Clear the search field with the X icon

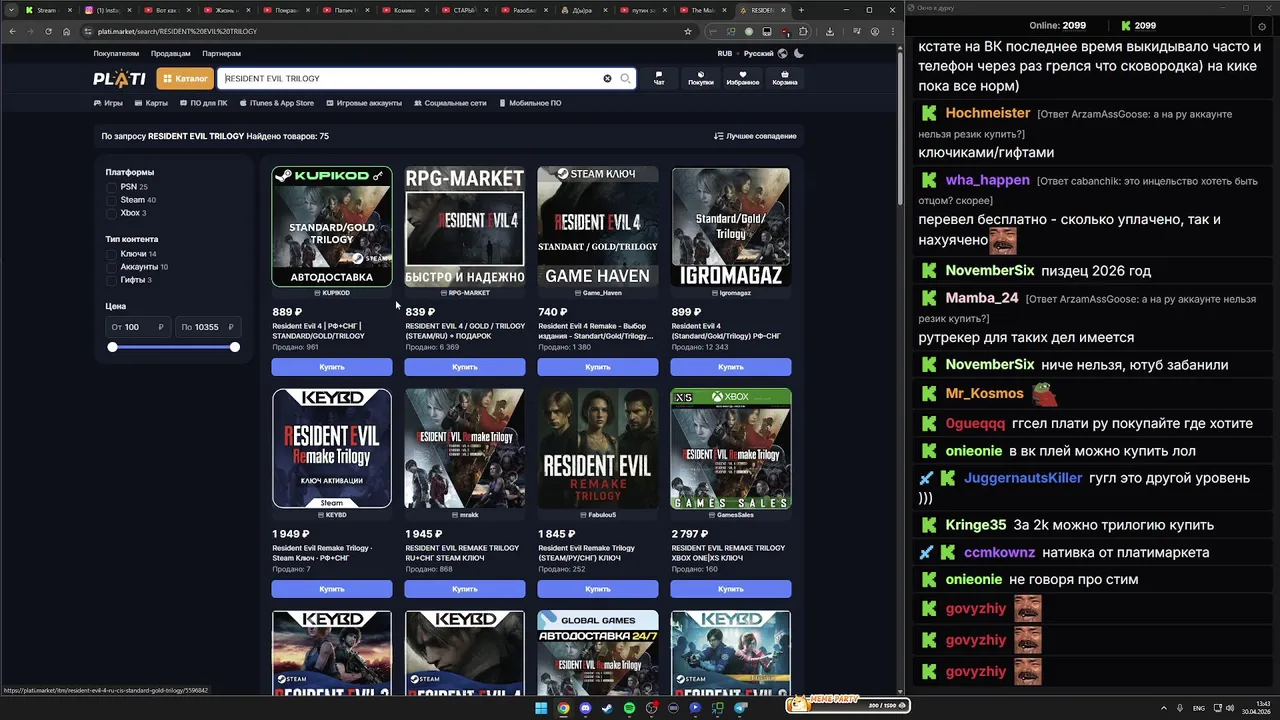(x=607, y=78)
